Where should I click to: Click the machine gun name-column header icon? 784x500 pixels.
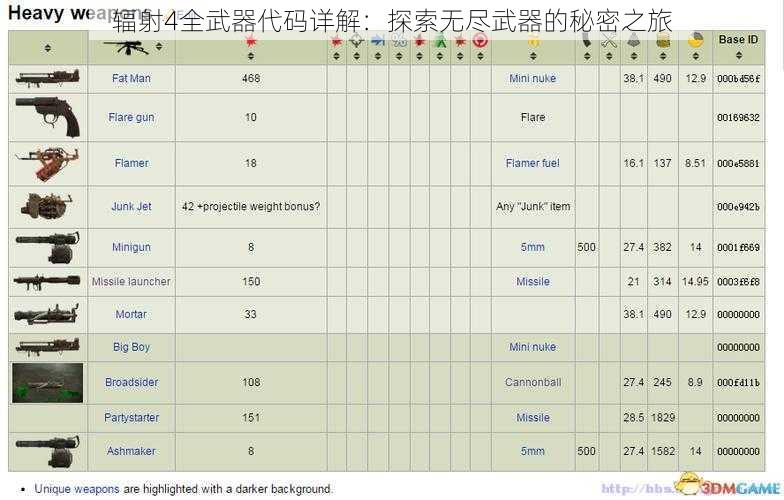click(x=126, y=48)
